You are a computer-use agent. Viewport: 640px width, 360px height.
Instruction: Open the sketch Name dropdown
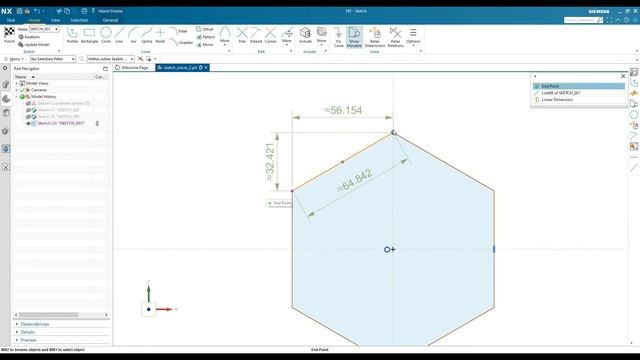point(57,29)
